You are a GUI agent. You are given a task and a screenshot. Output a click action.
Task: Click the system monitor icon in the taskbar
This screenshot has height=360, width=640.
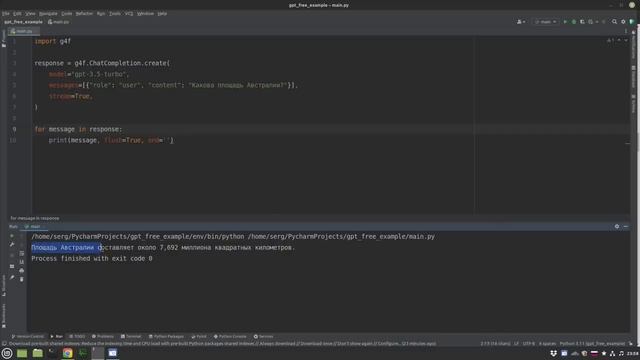coord(83,353)
